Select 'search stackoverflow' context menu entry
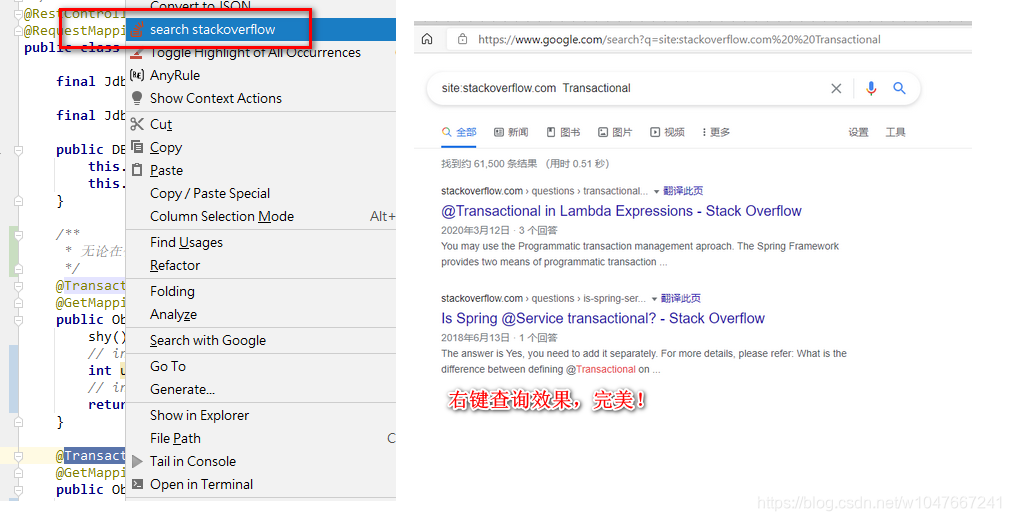 pos(261,30)
